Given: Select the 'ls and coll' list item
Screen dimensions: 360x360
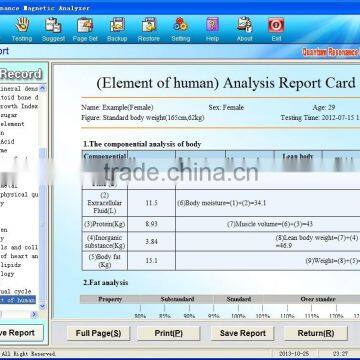Looking at the screenshot, I should 19,247.
